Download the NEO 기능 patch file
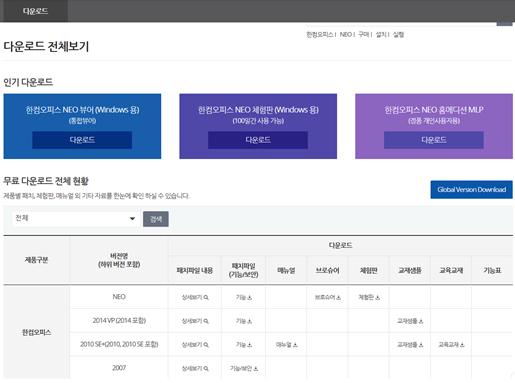 click(244, 297)
